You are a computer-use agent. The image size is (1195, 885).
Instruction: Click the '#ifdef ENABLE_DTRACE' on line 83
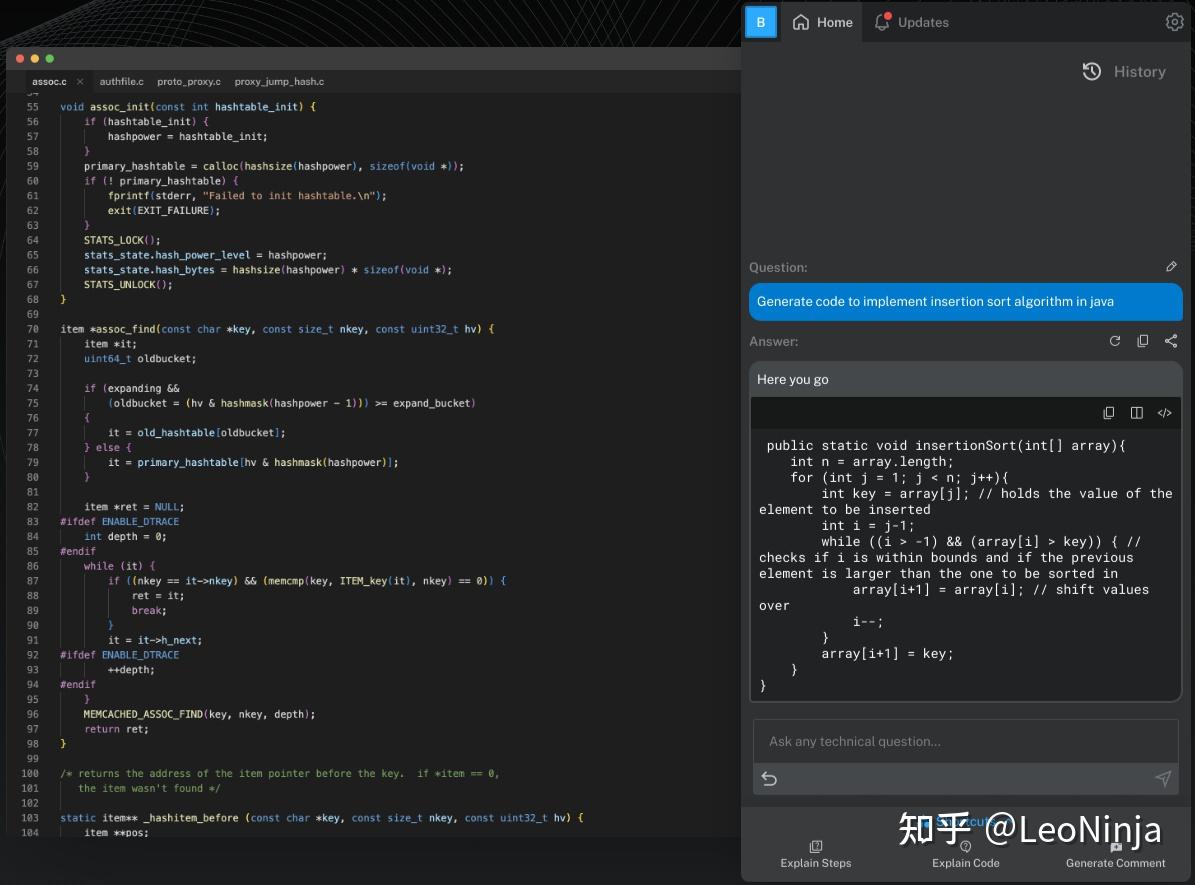tap(120, 521)
